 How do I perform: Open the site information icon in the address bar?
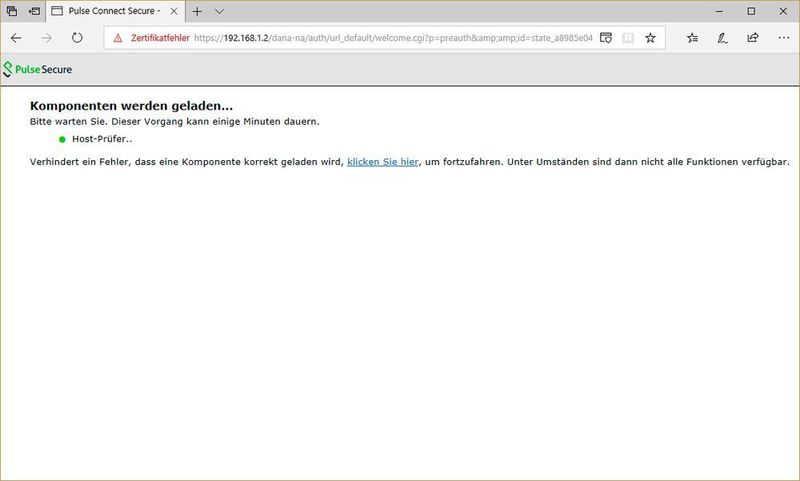point(606,38)
